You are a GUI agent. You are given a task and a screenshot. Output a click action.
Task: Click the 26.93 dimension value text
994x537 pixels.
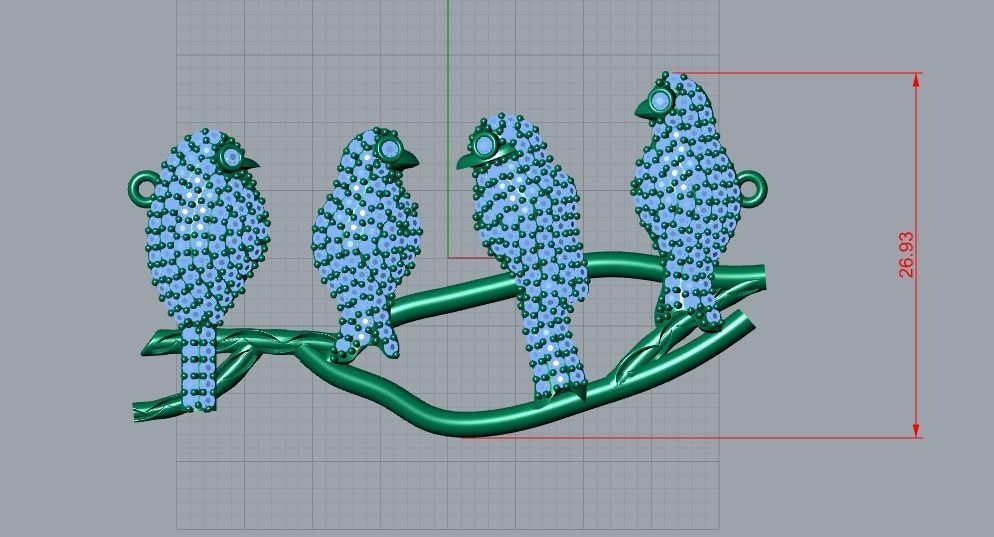pyautogui.click(x=907, y=255)
